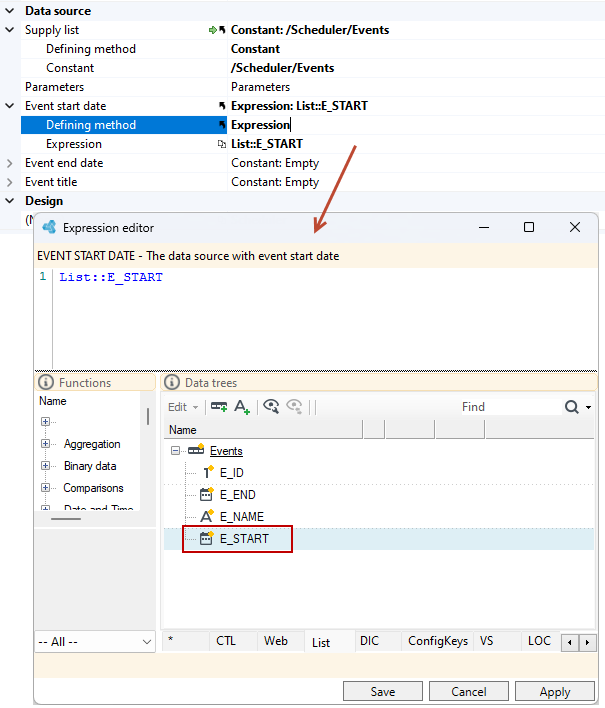Screen dimensions: 605x708
Task: Expand the unnamed top functions node
Action: (45, 421)
